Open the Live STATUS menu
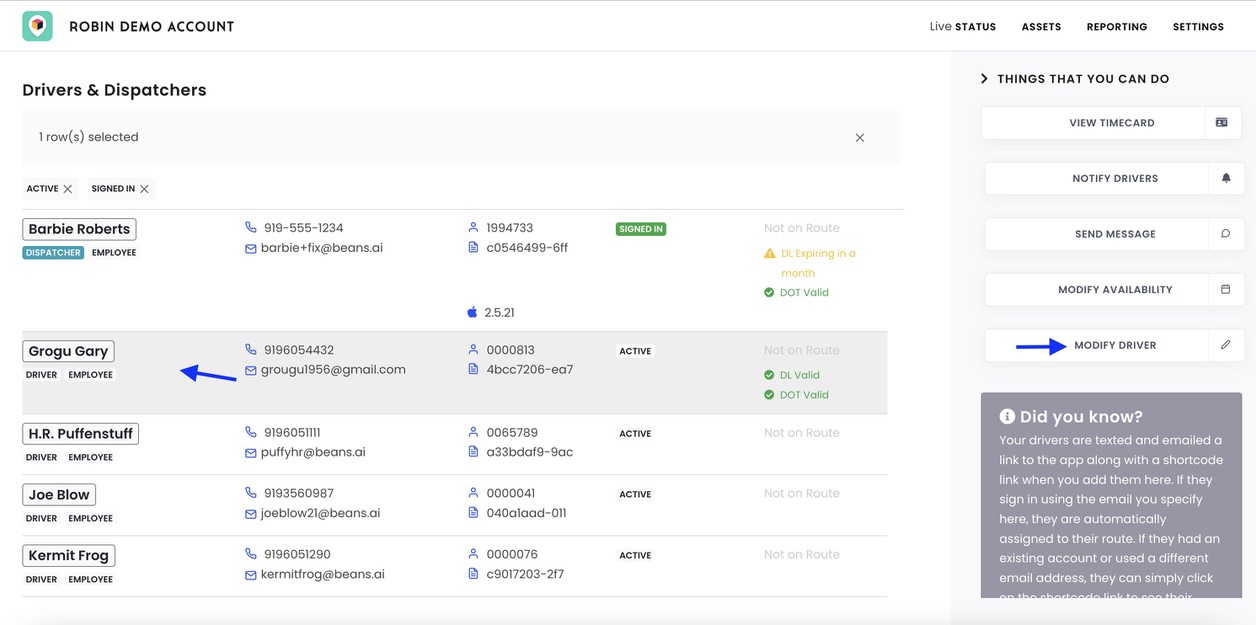The image size is (1256, 625). click(x=962, y=27)
